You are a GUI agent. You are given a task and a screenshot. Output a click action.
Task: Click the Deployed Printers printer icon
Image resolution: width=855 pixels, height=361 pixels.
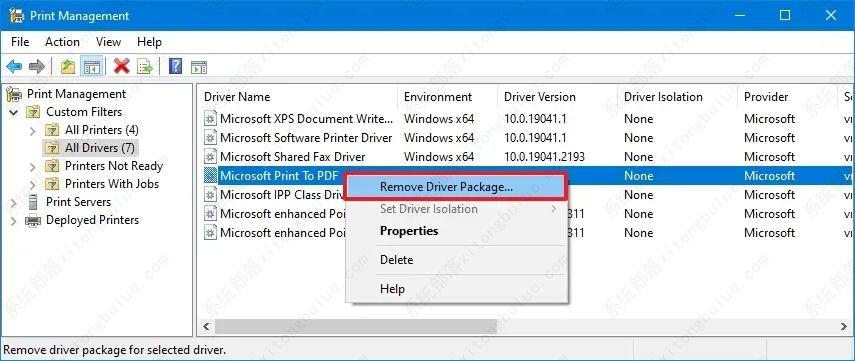(x=33, y=220)
